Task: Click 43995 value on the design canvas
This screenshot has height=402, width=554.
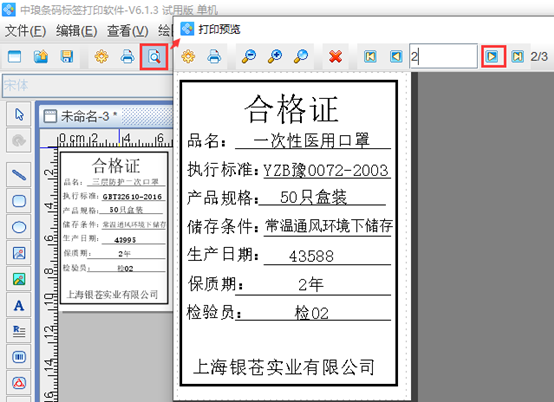Action: [125, 240]
